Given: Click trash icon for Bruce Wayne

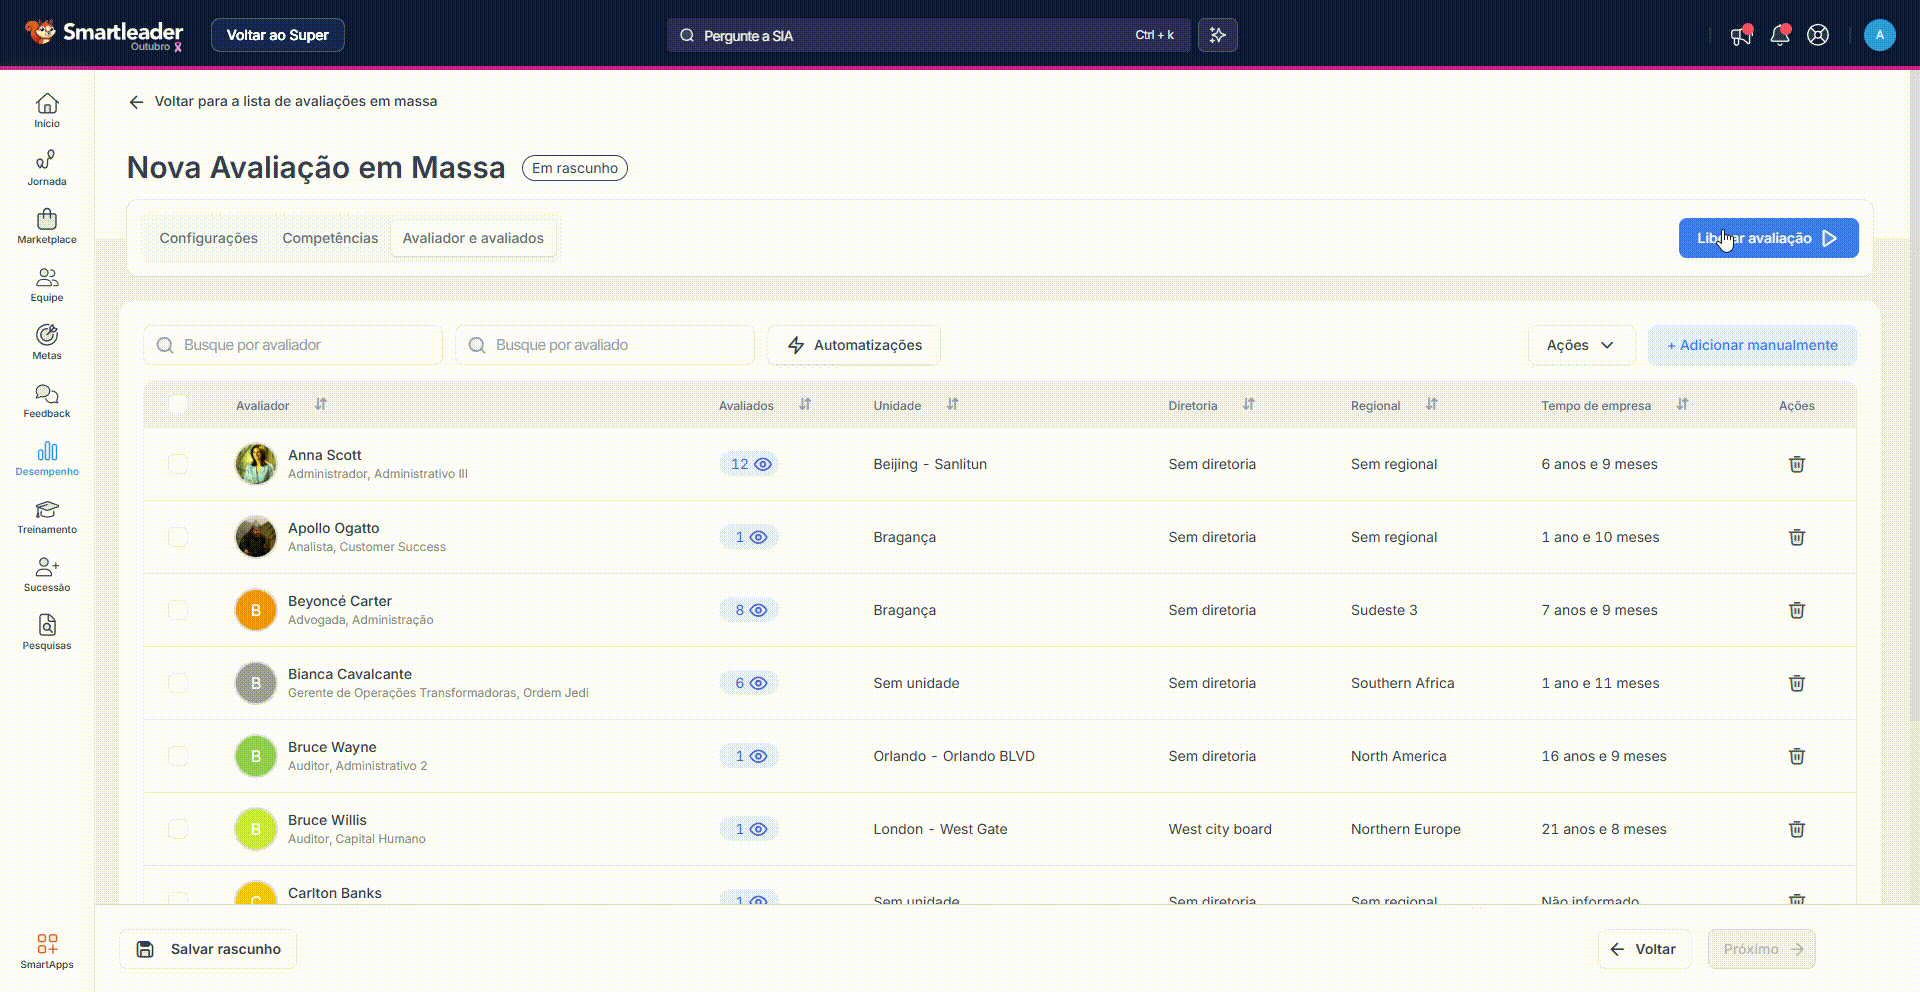Looking at the screenshot, I should click(1796, 756).
